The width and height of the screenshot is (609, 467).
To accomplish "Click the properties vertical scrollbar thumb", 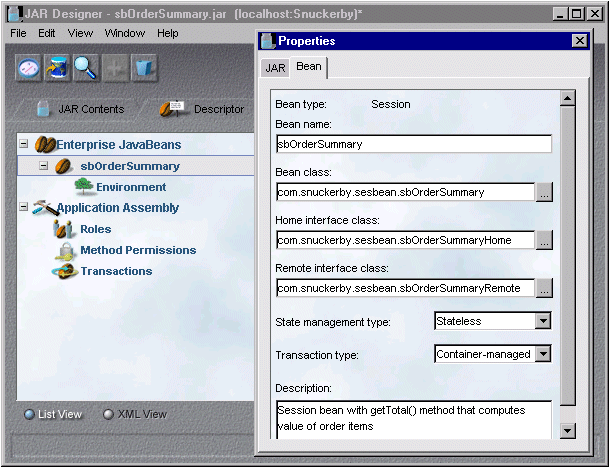I will tap(567, 256).
